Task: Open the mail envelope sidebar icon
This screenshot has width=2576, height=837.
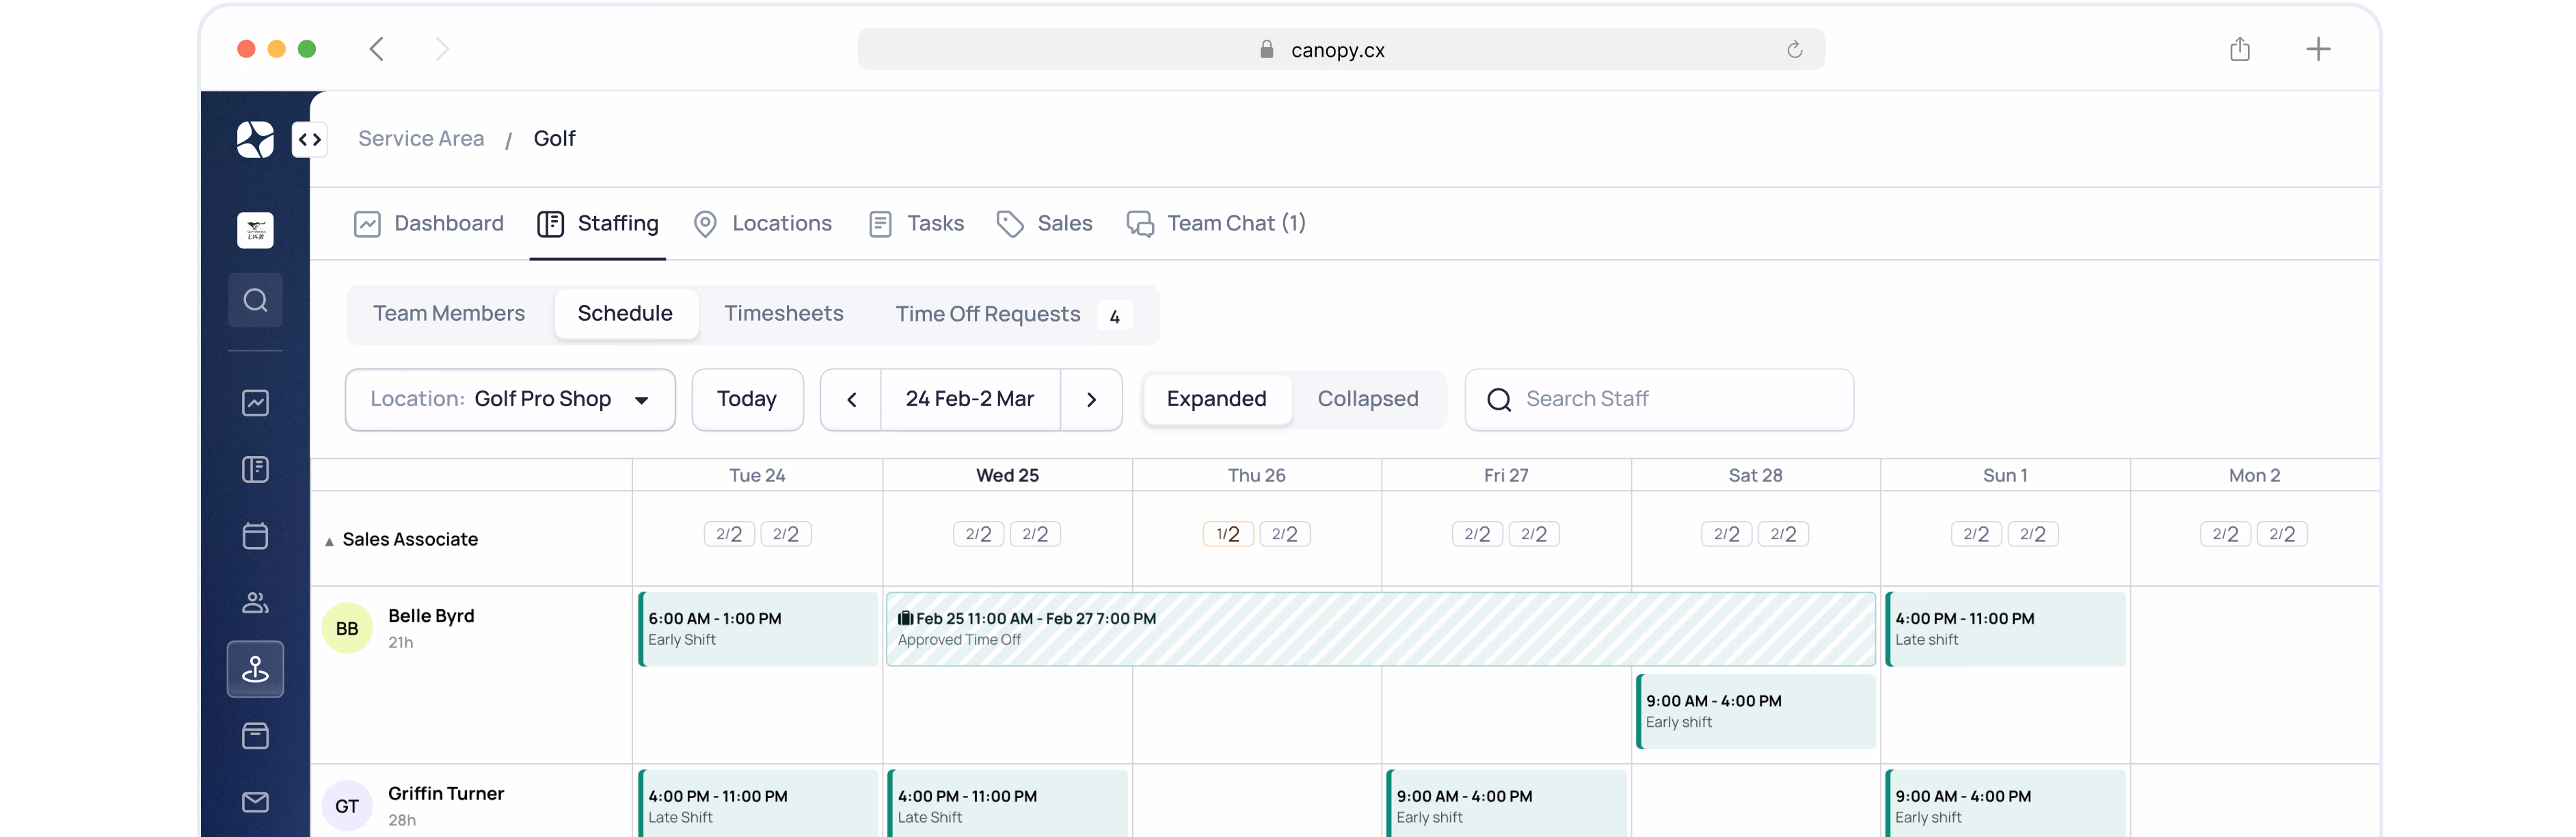Action: [x=255, y=802]
